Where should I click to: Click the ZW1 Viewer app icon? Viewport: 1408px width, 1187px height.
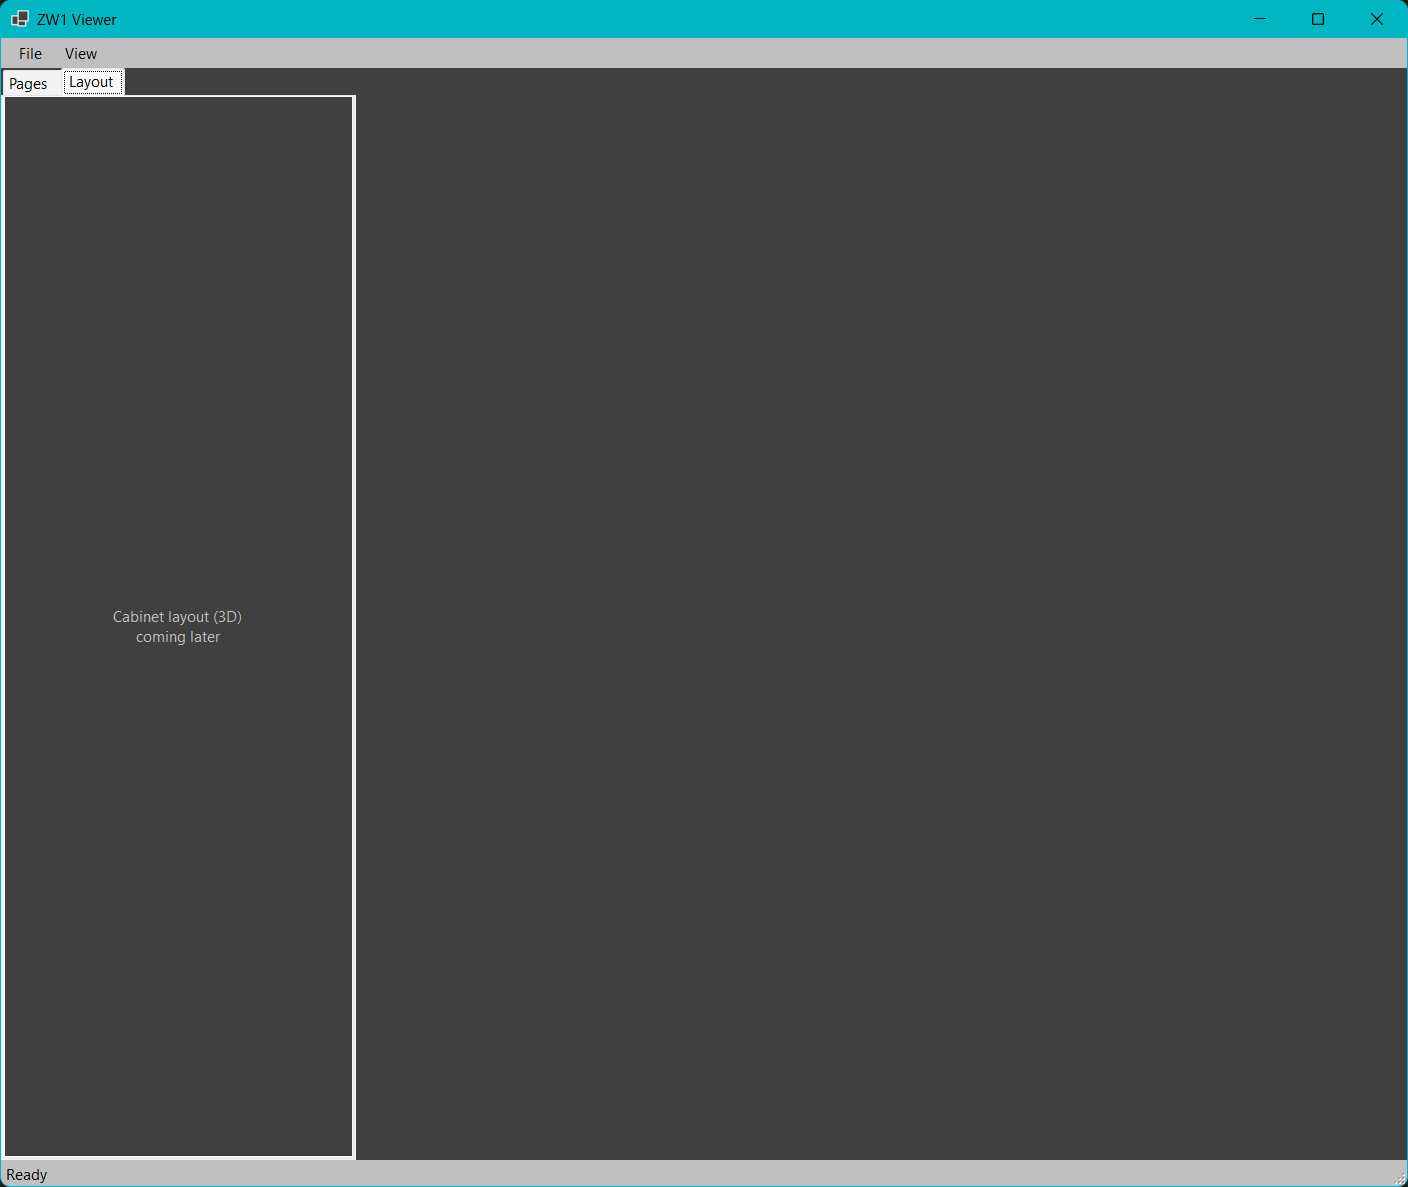[20, 19]
